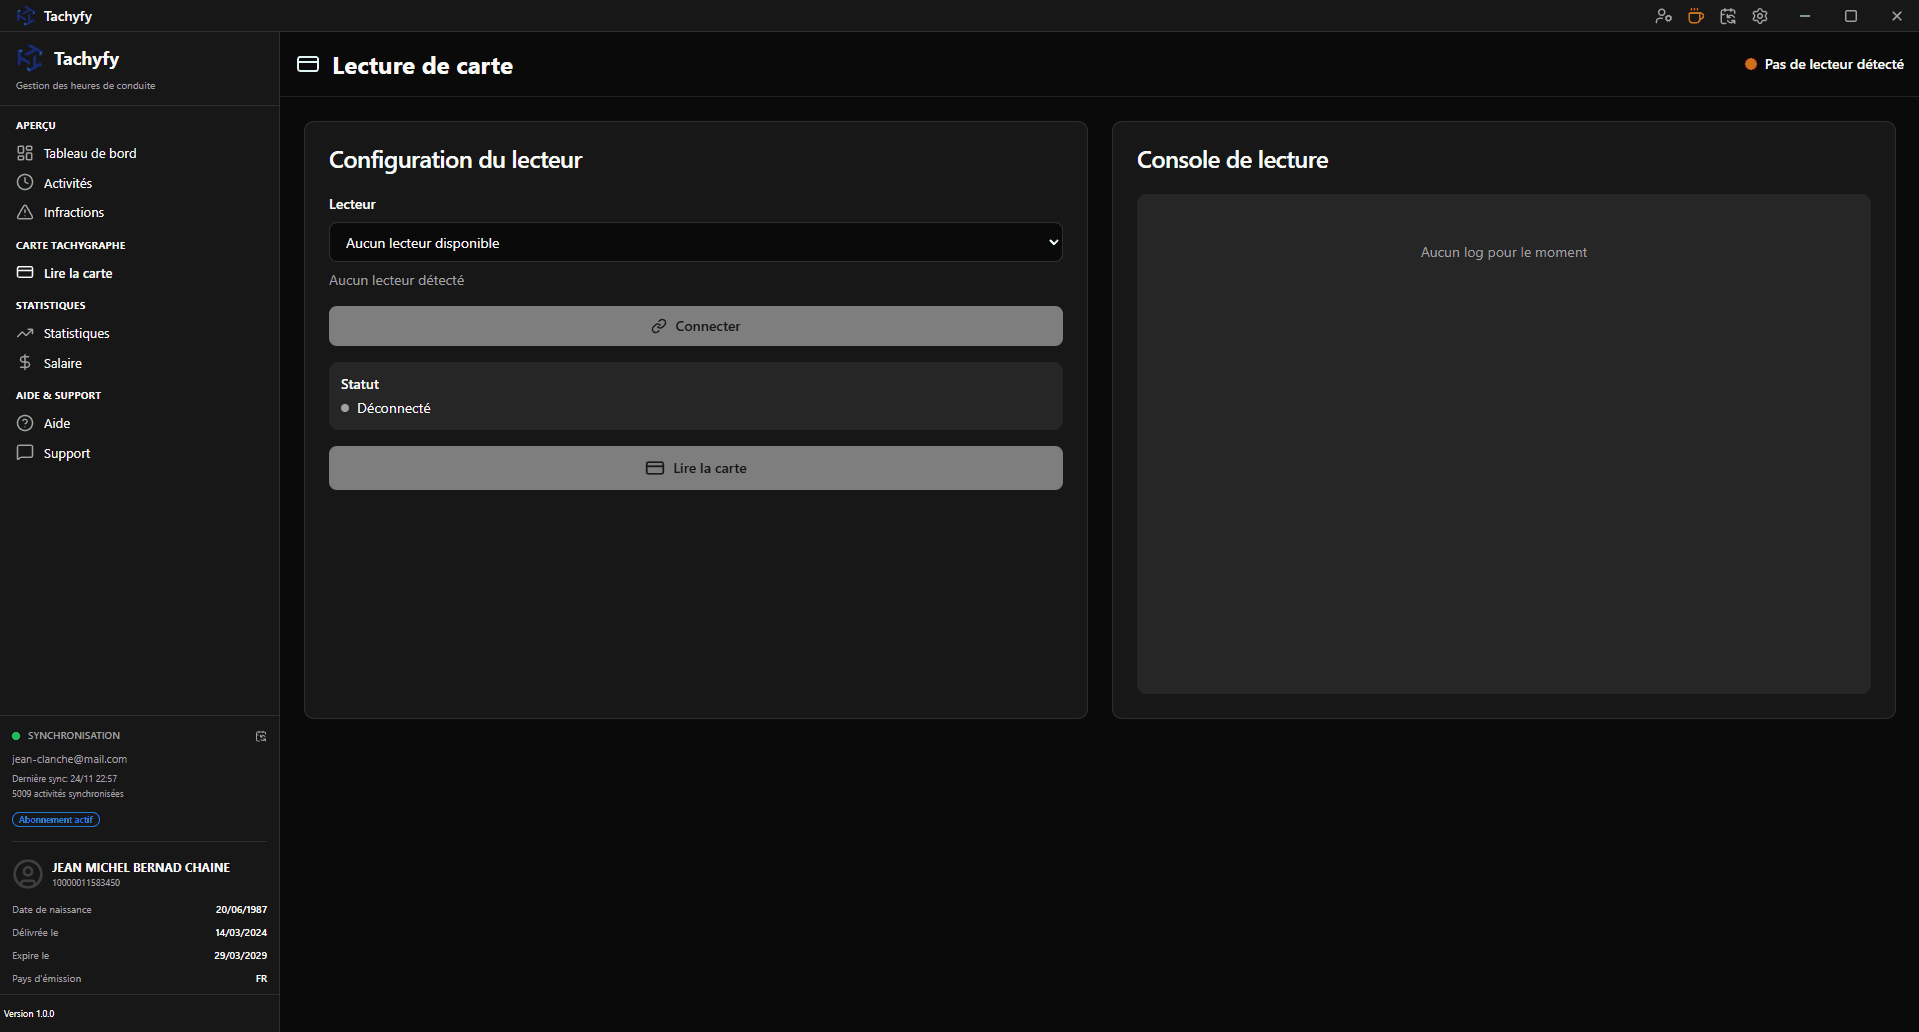Navigate to Infractions

click(x=74, y=212)
